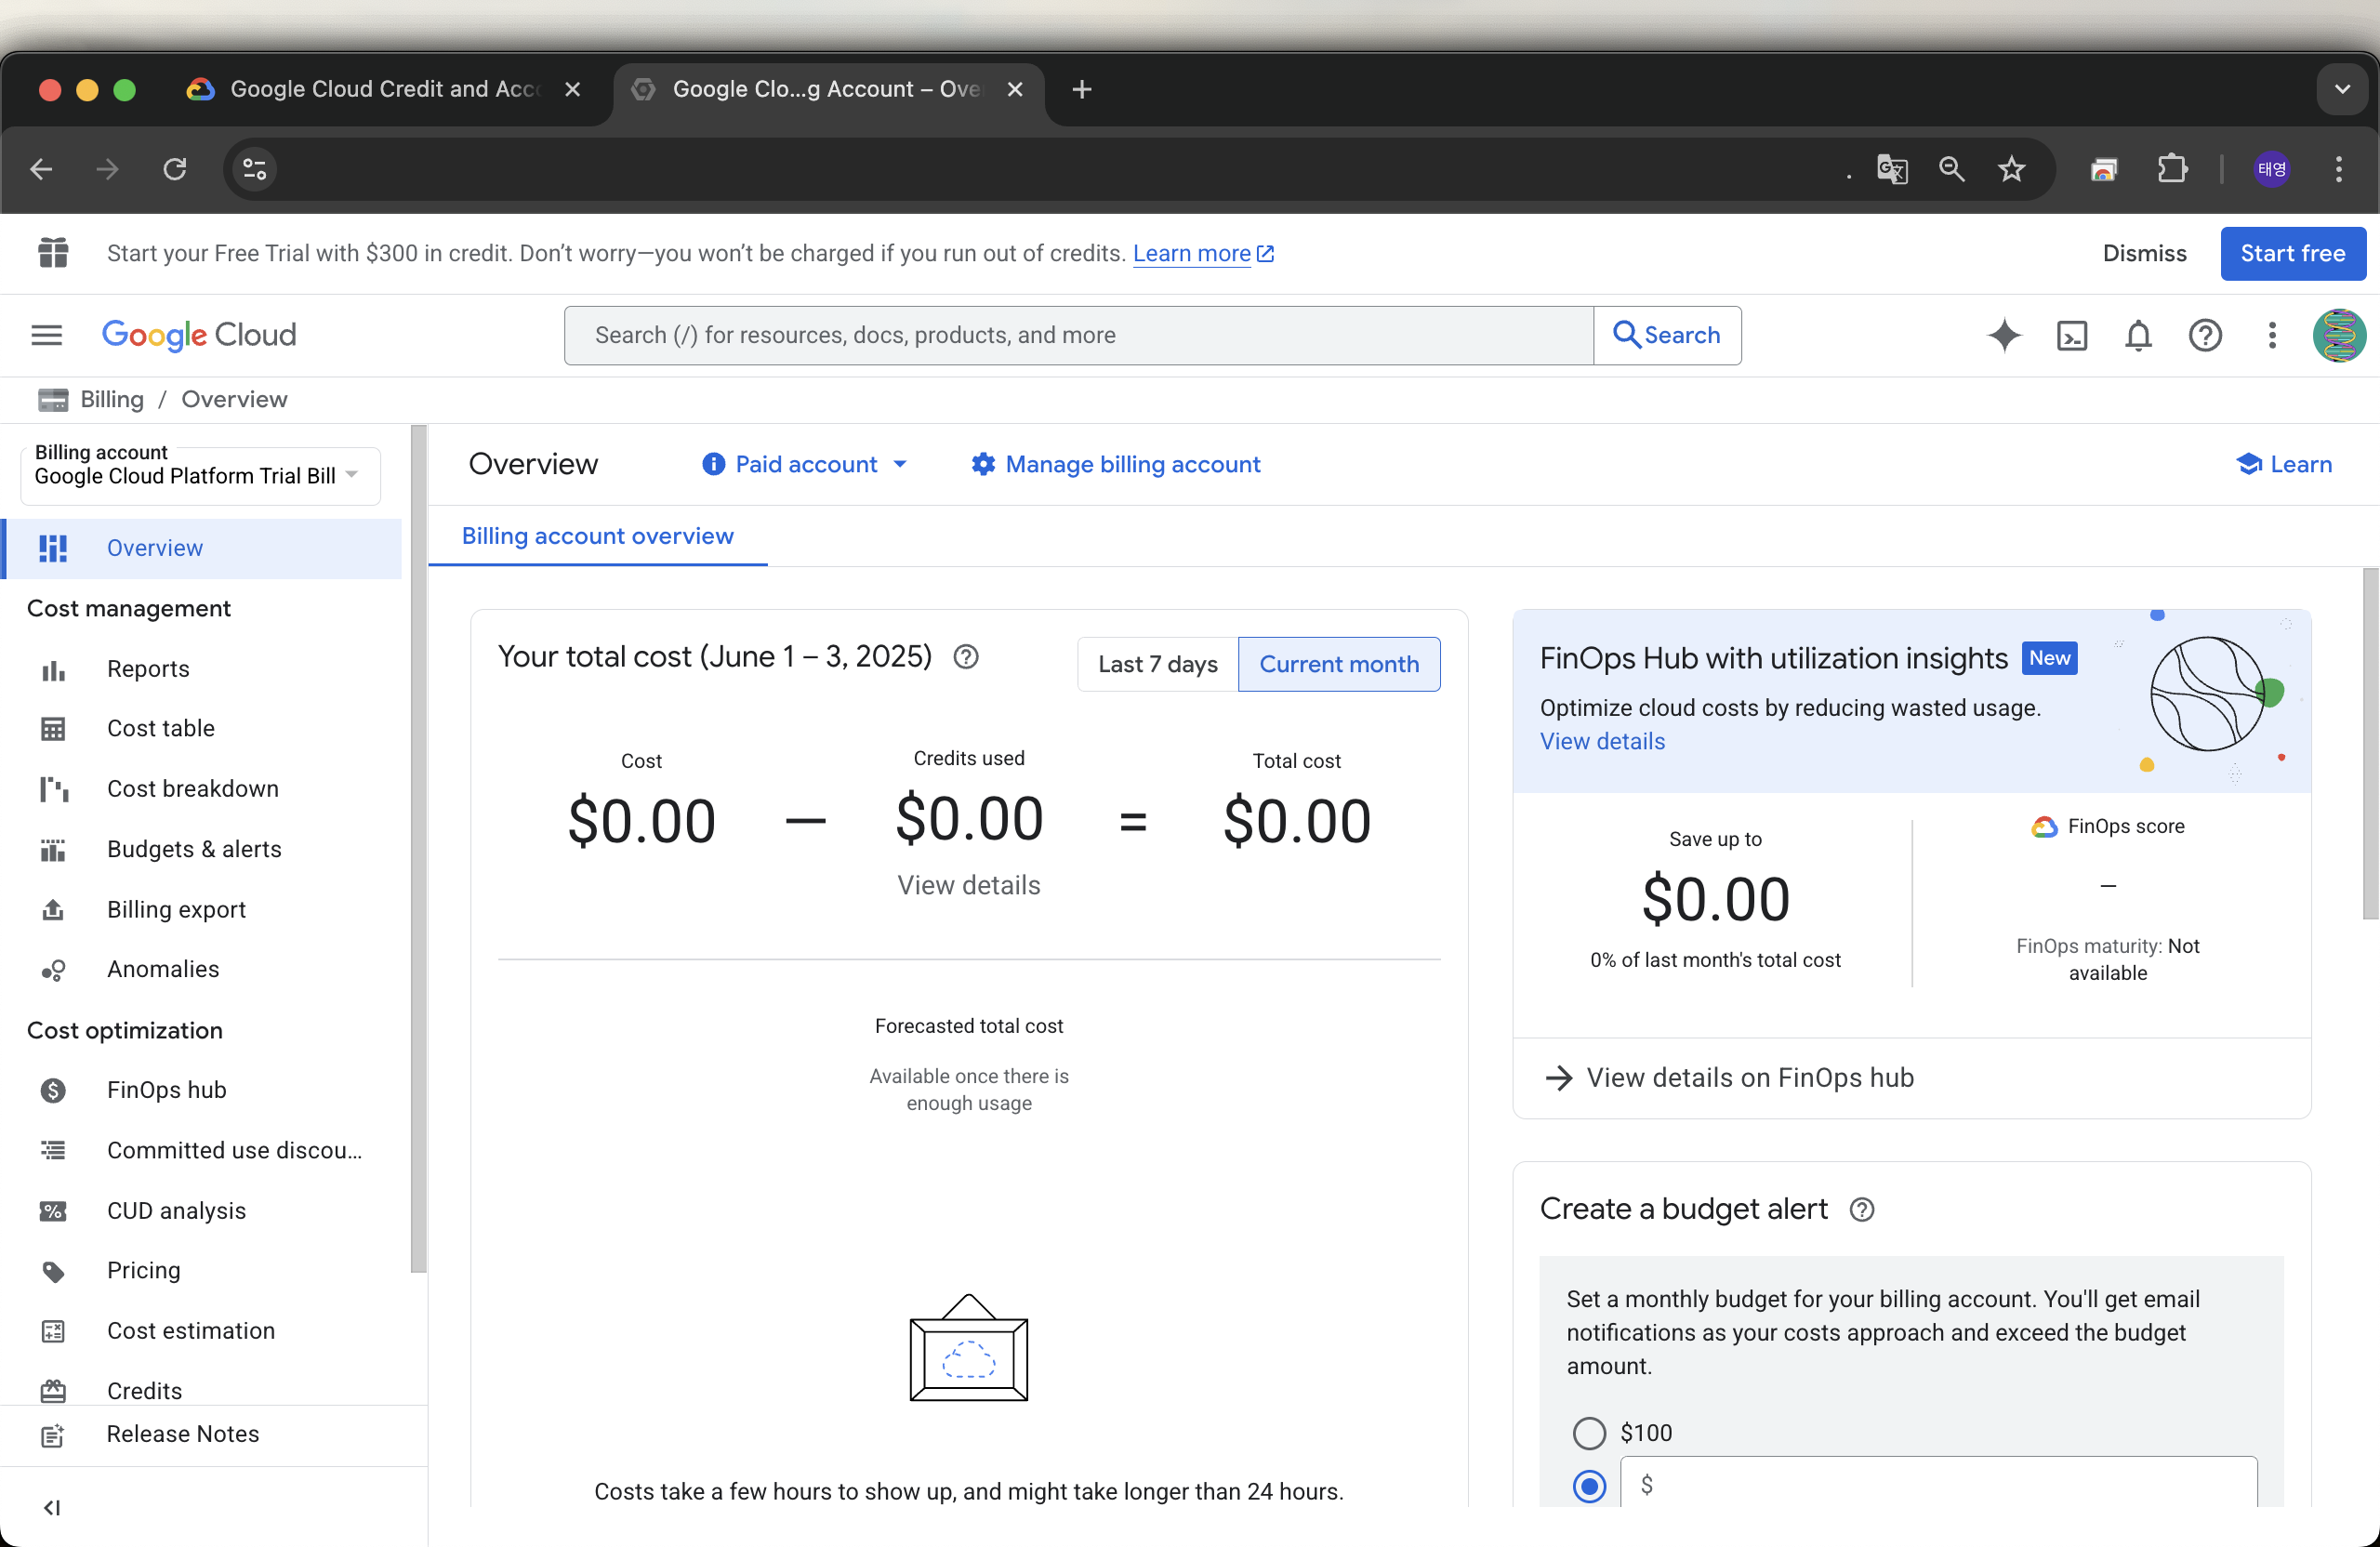This screenshot has width=2380, height=1547.
Task: Click the custom budget amount field
Action: click(x=1938, y=1484)
